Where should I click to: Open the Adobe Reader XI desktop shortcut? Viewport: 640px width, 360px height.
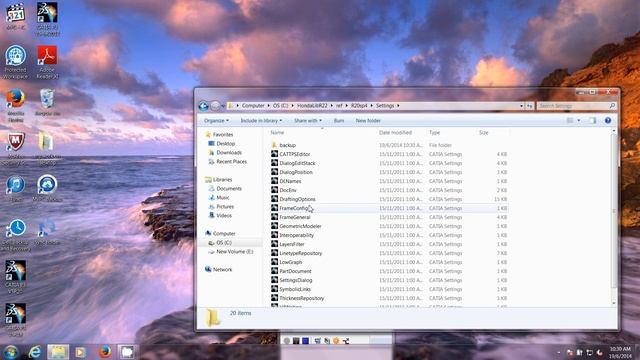(x=47, y=56)
